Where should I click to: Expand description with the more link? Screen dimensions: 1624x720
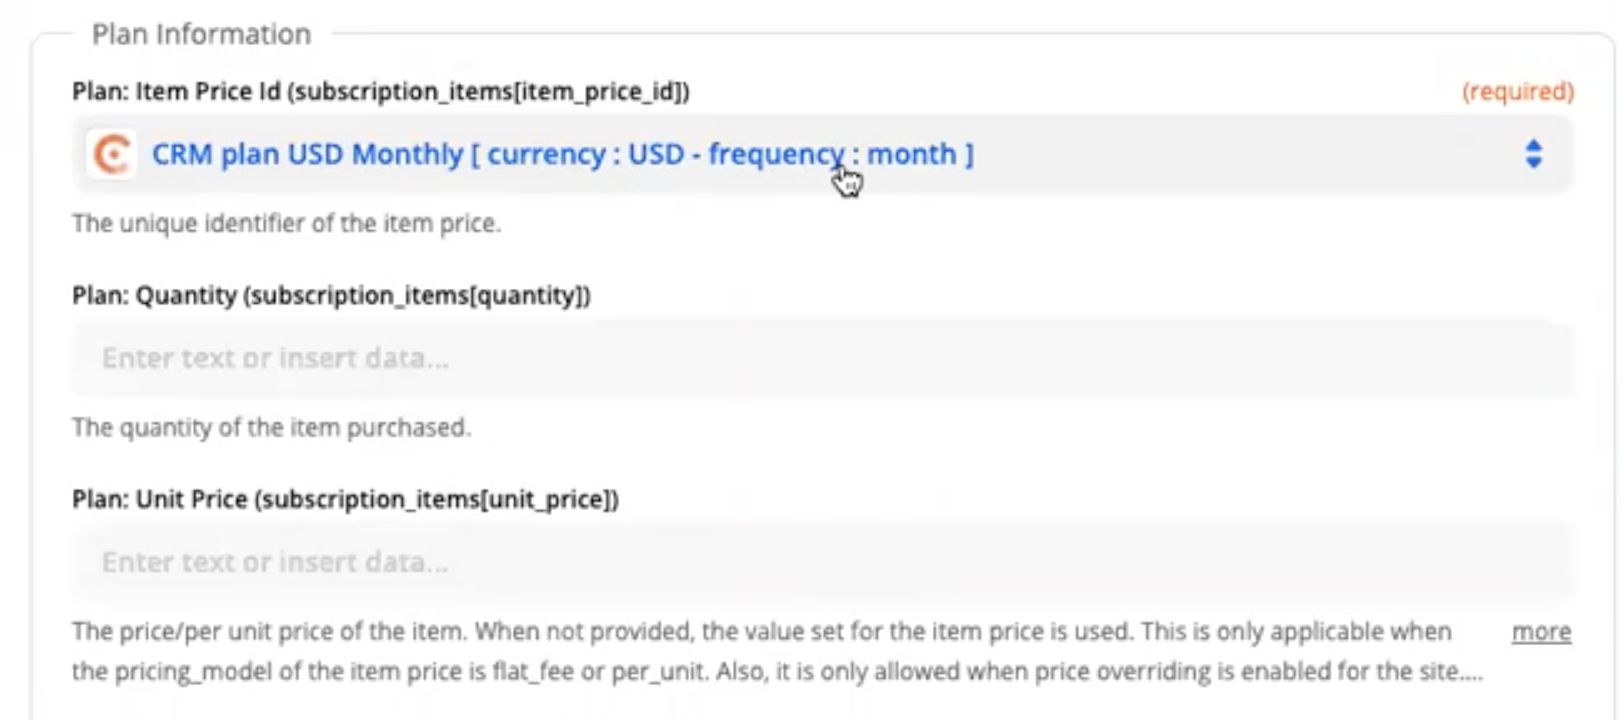1541,632
